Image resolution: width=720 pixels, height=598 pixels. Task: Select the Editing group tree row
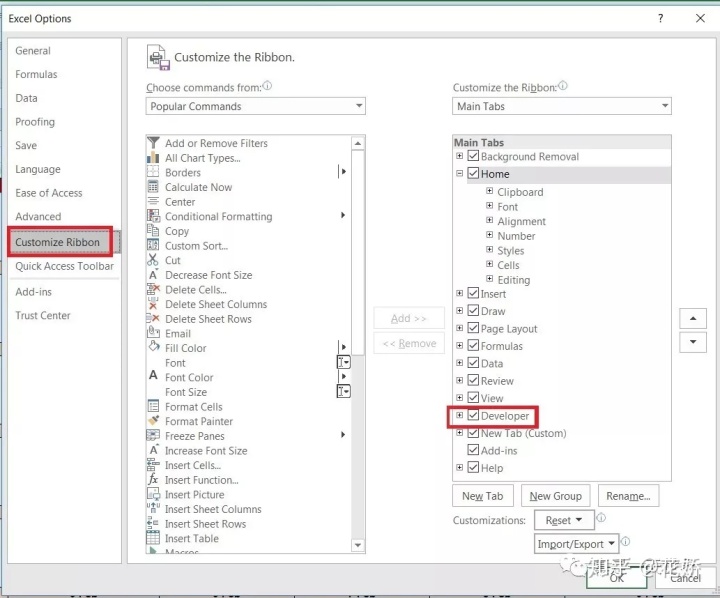(x=513, y=280)
